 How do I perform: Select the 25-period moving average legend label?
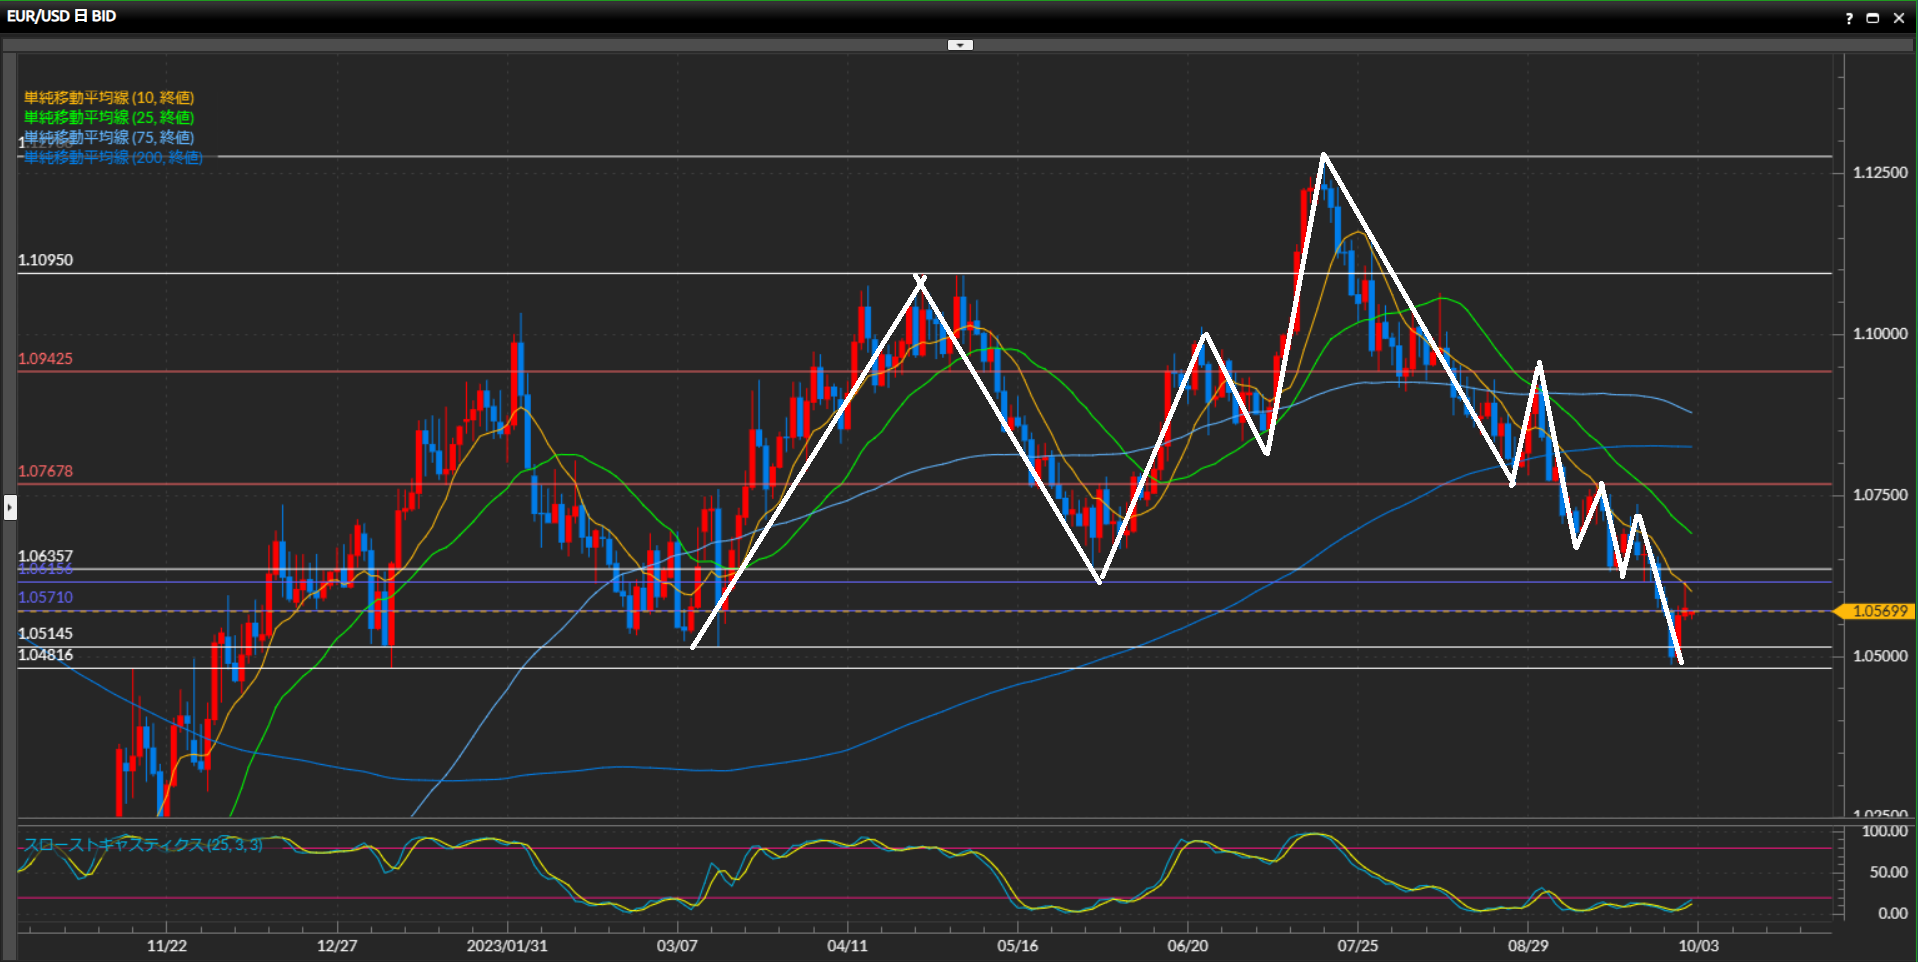tap(109, 117)
